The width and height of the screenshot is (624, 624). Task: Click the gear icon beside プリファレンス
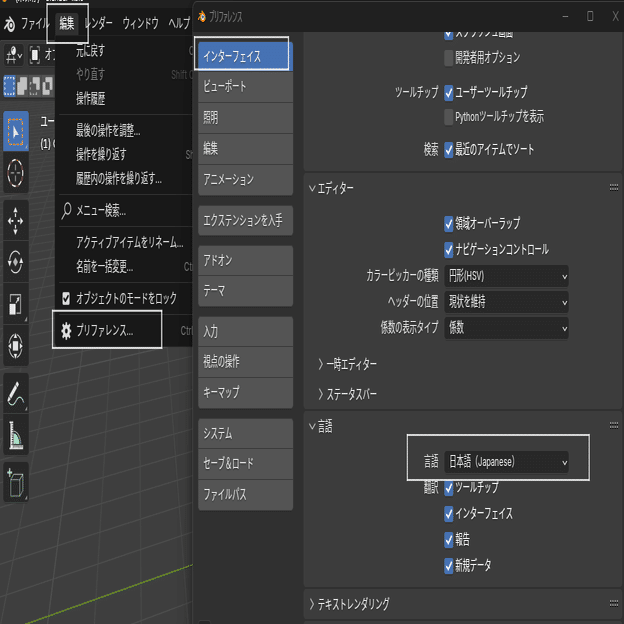[x=66, y=330]
